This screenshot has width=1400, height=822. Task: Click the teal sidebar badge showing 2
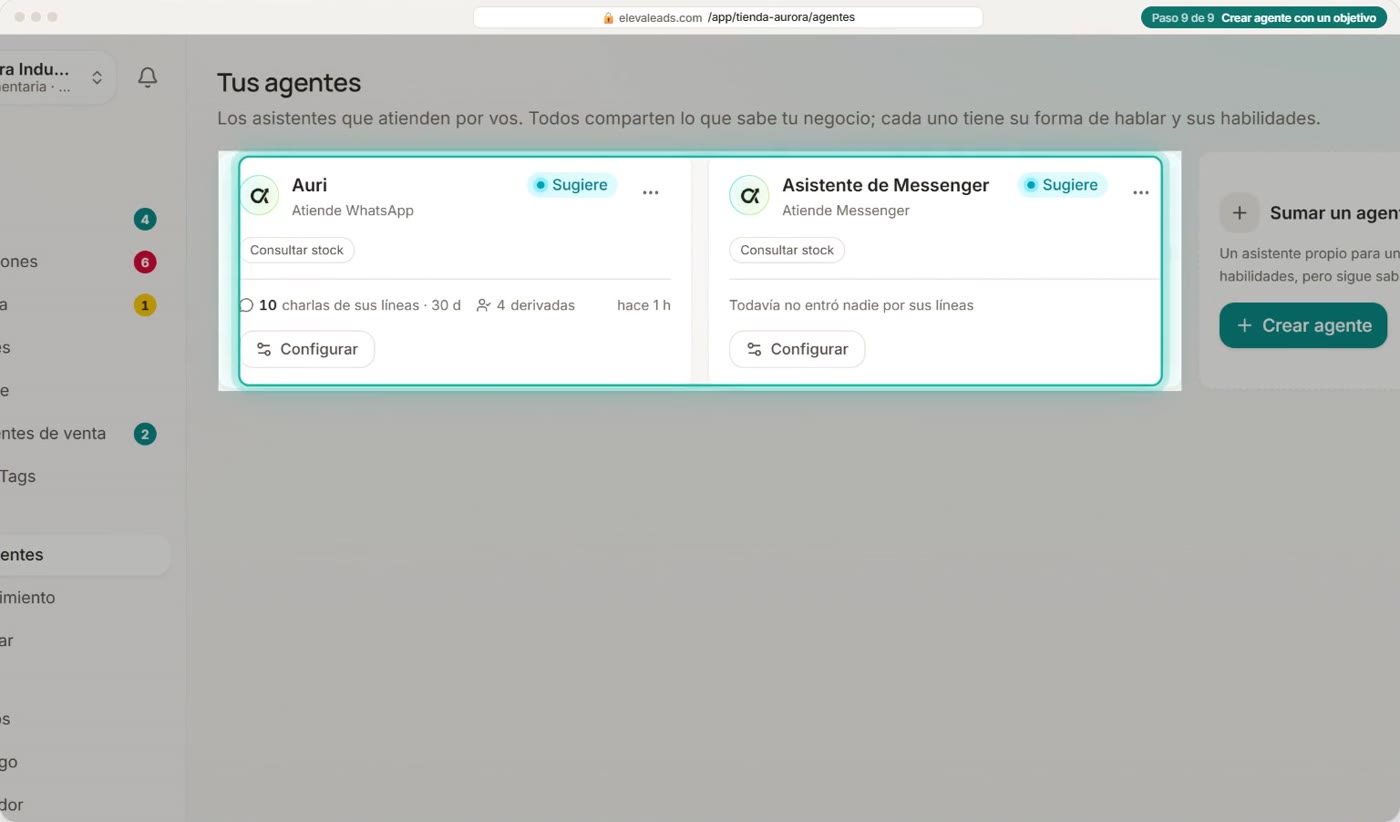tap(145, 434)
